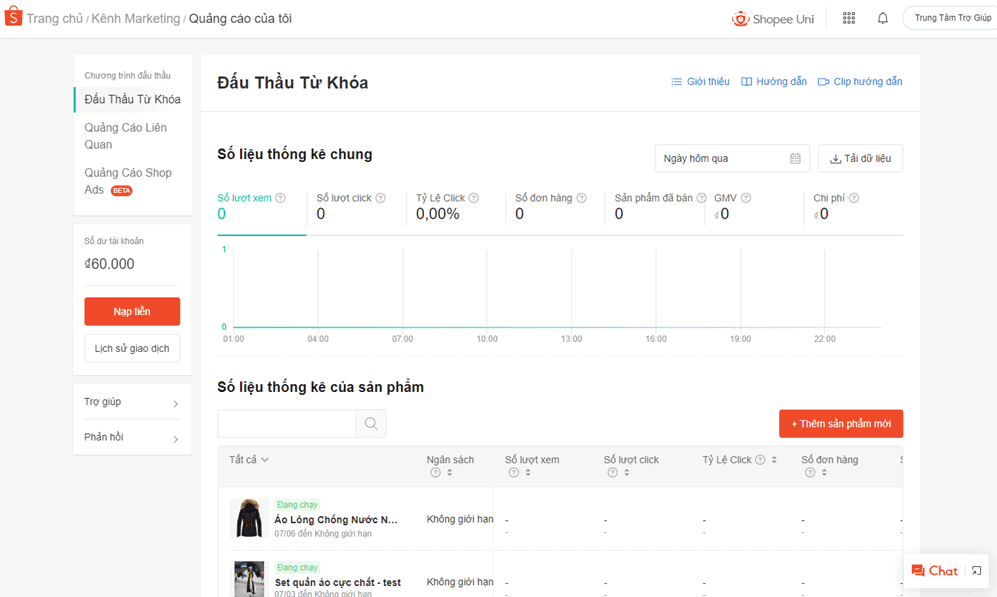Open the black fur coat product thumbnail
This screenshot has width=997, height=597.
[249, 518]
